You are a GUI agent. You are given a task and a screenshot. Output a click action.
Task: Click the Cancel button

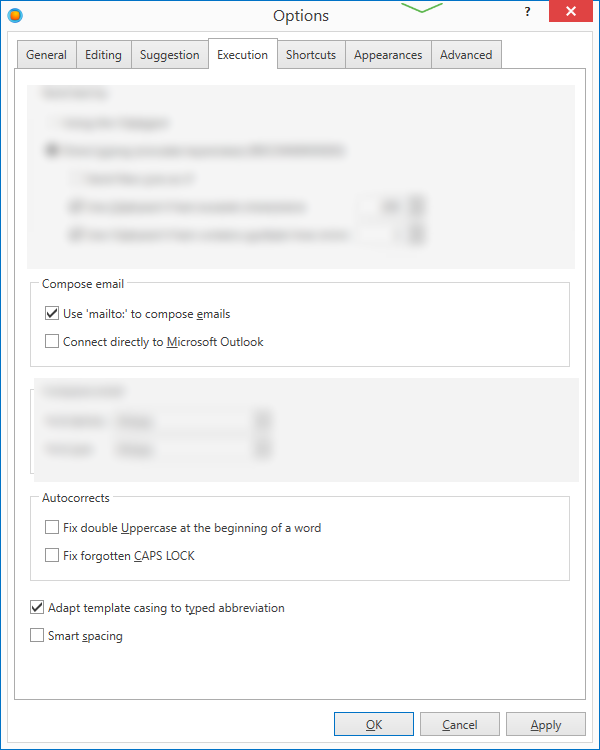click(460, 725)
